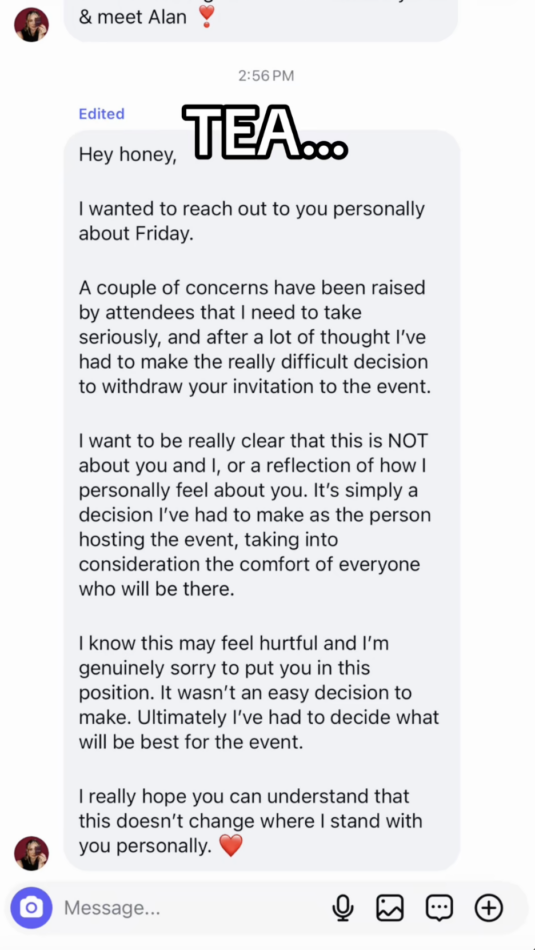Select the "reach out to you personally" paragraph
This screenshot has width=535, height=950.
tap(252, 221)
